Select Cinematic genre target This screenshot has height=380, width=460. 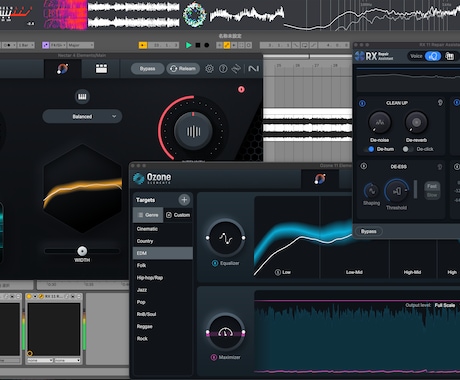pos(163,229)
